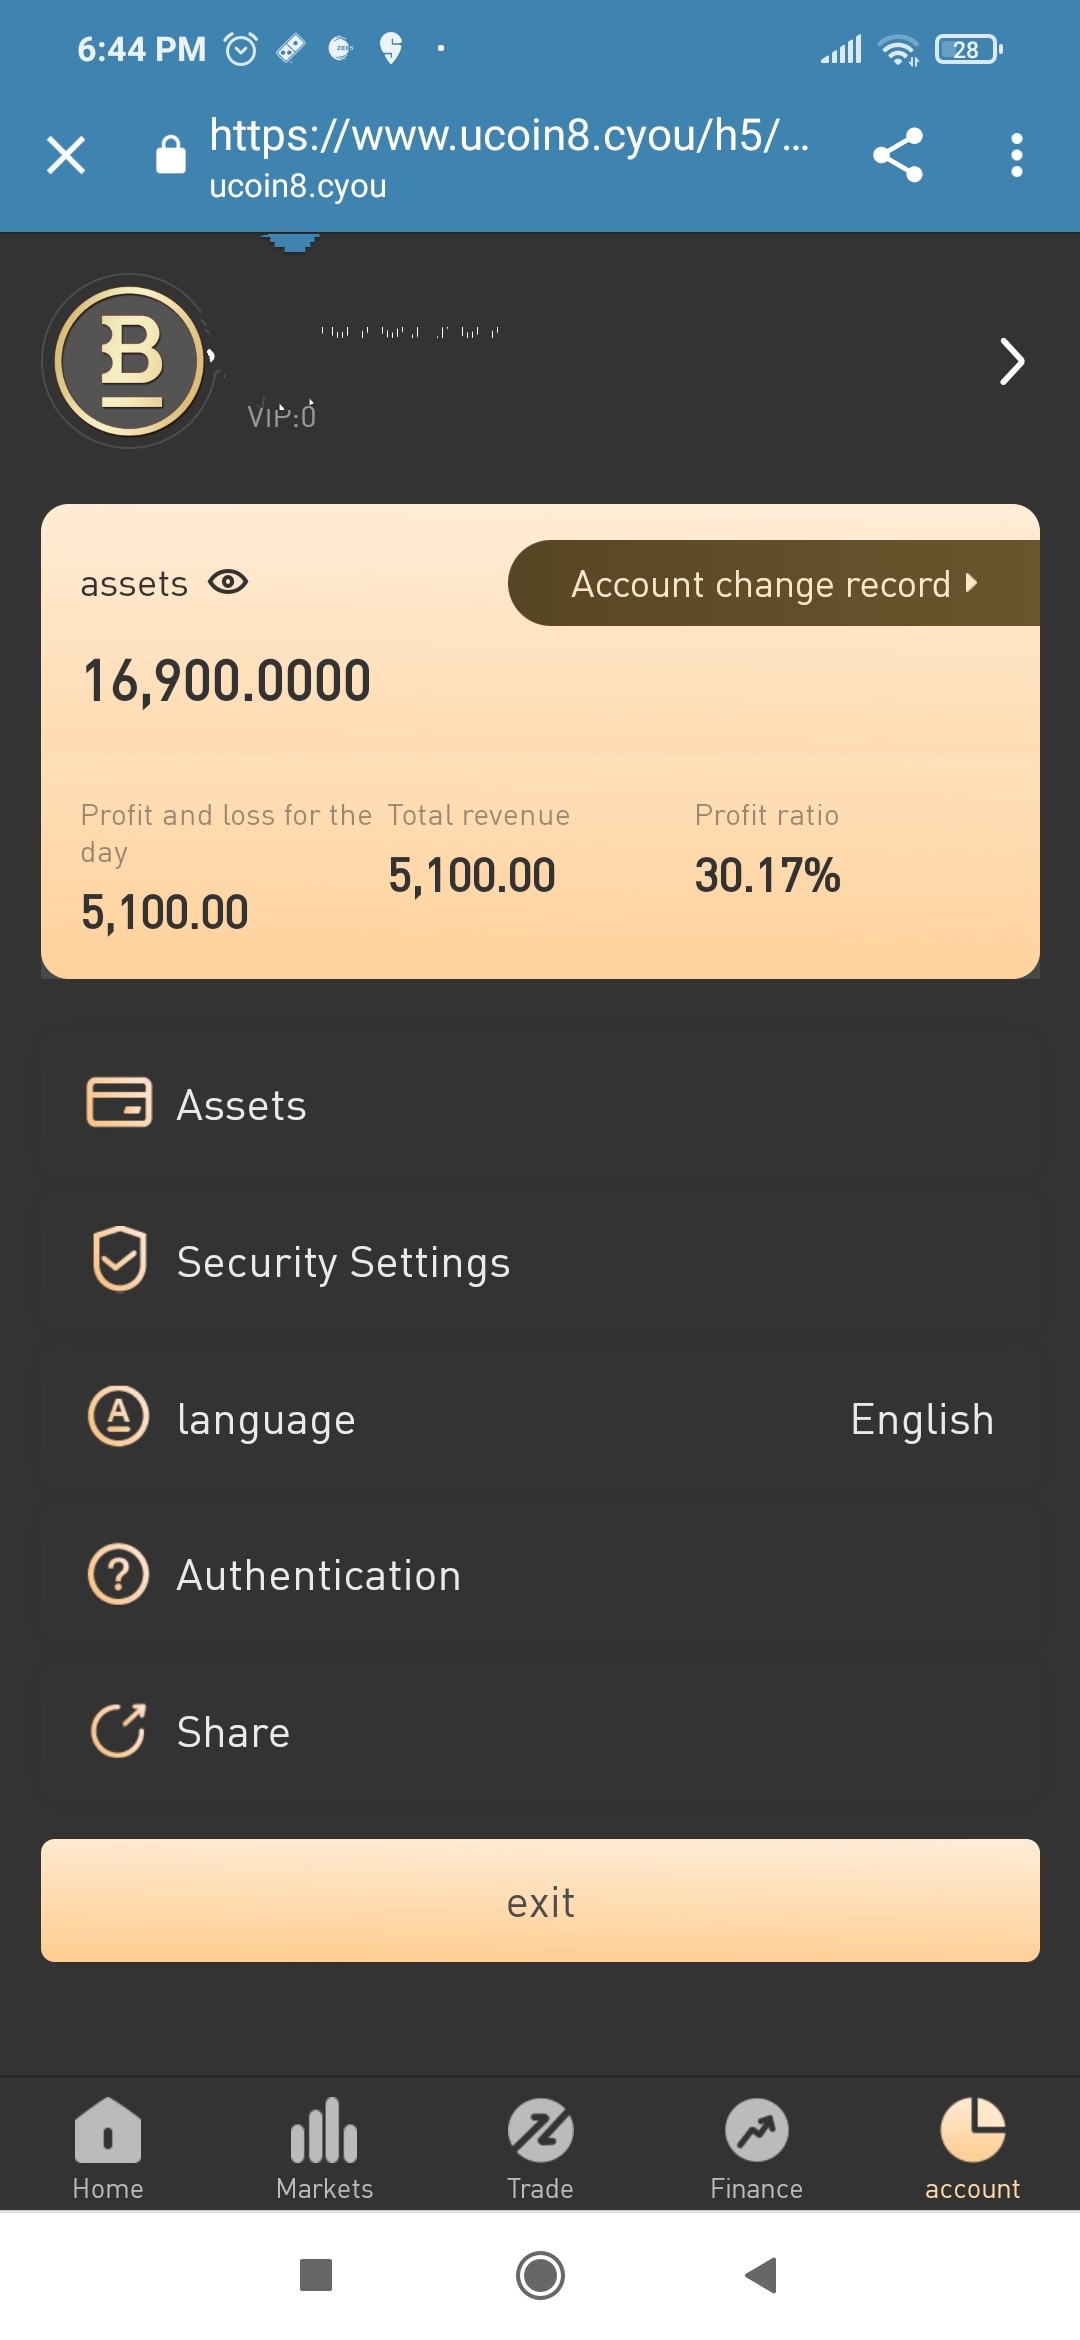Share the page via browser share icon
The image size is (1080, 2340).
pyautogui.click(x=897, y=155)
